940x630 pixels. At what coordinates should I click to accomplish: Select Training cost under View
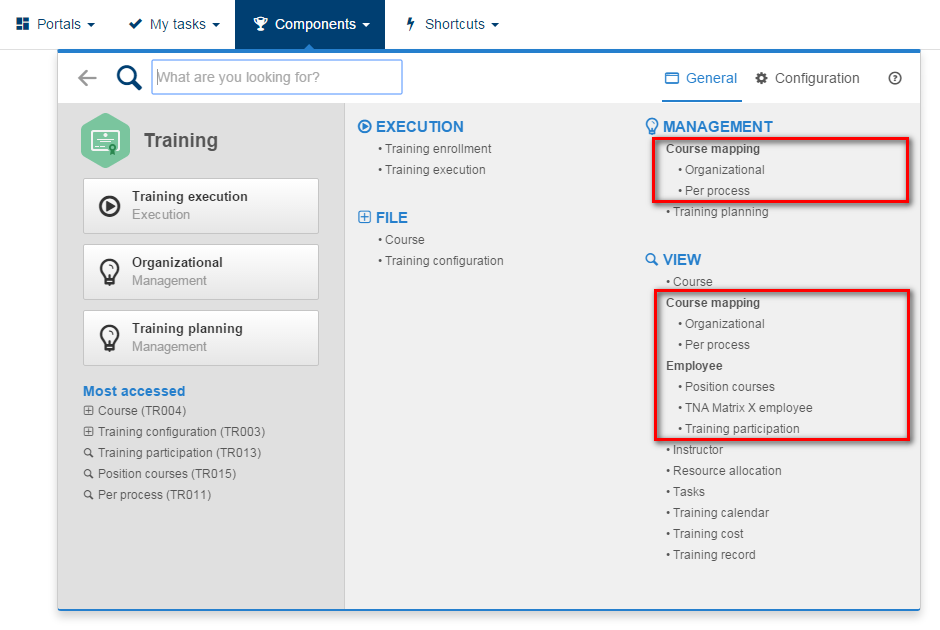click(x=707, y=533)
